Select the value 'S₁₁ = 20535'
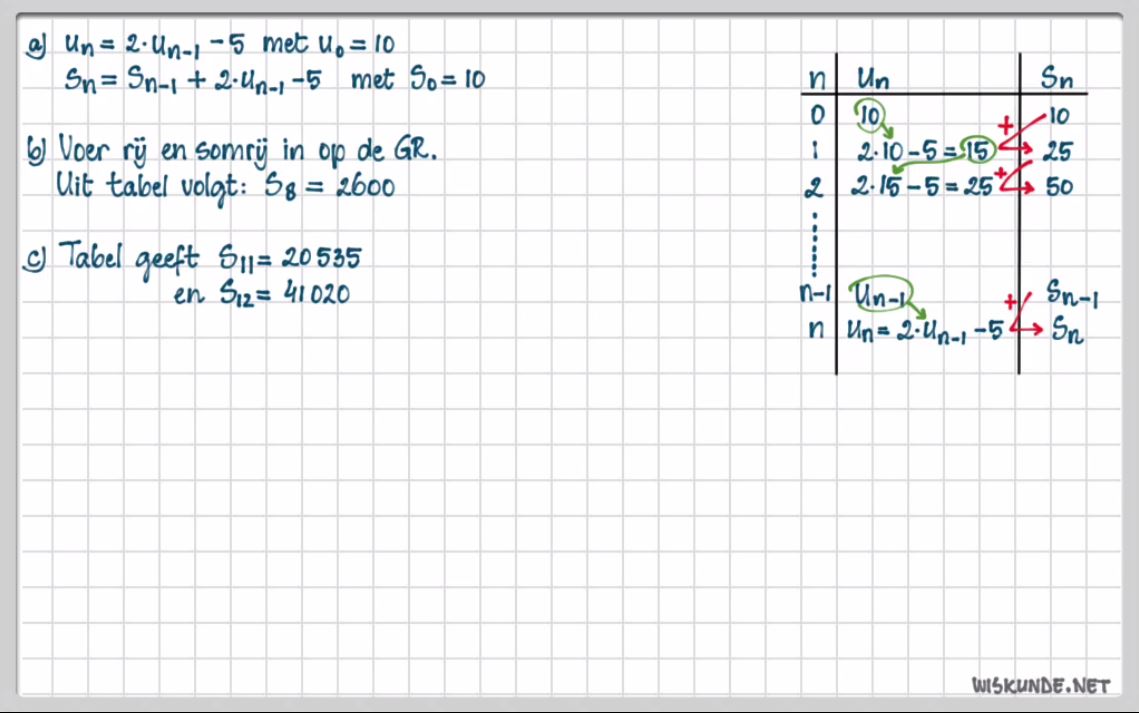The height and width of the screenshot is (713, 1139). coord(290,258)
